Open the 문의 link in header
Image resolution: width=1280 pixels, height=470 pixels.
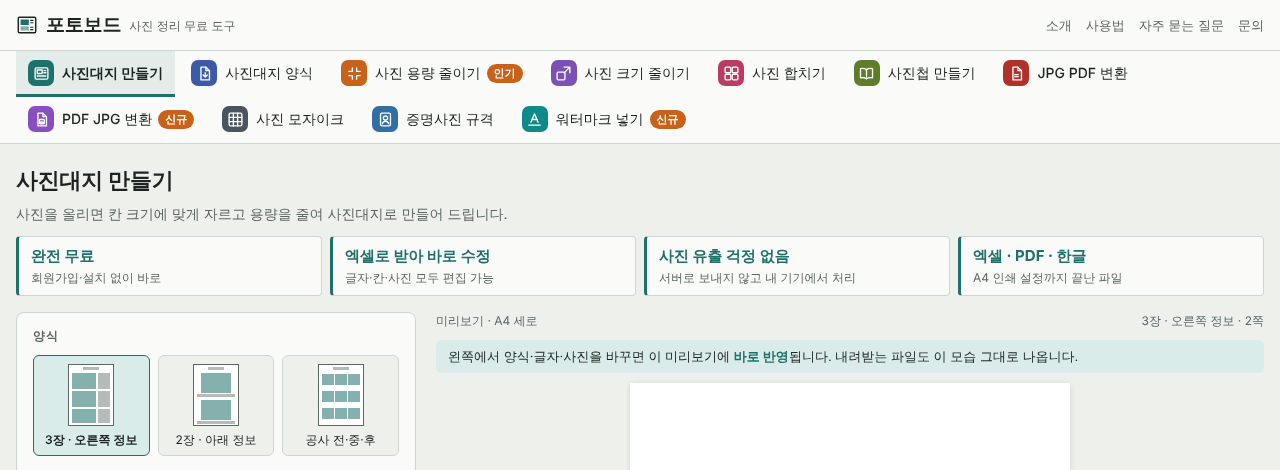[1251, 26]
